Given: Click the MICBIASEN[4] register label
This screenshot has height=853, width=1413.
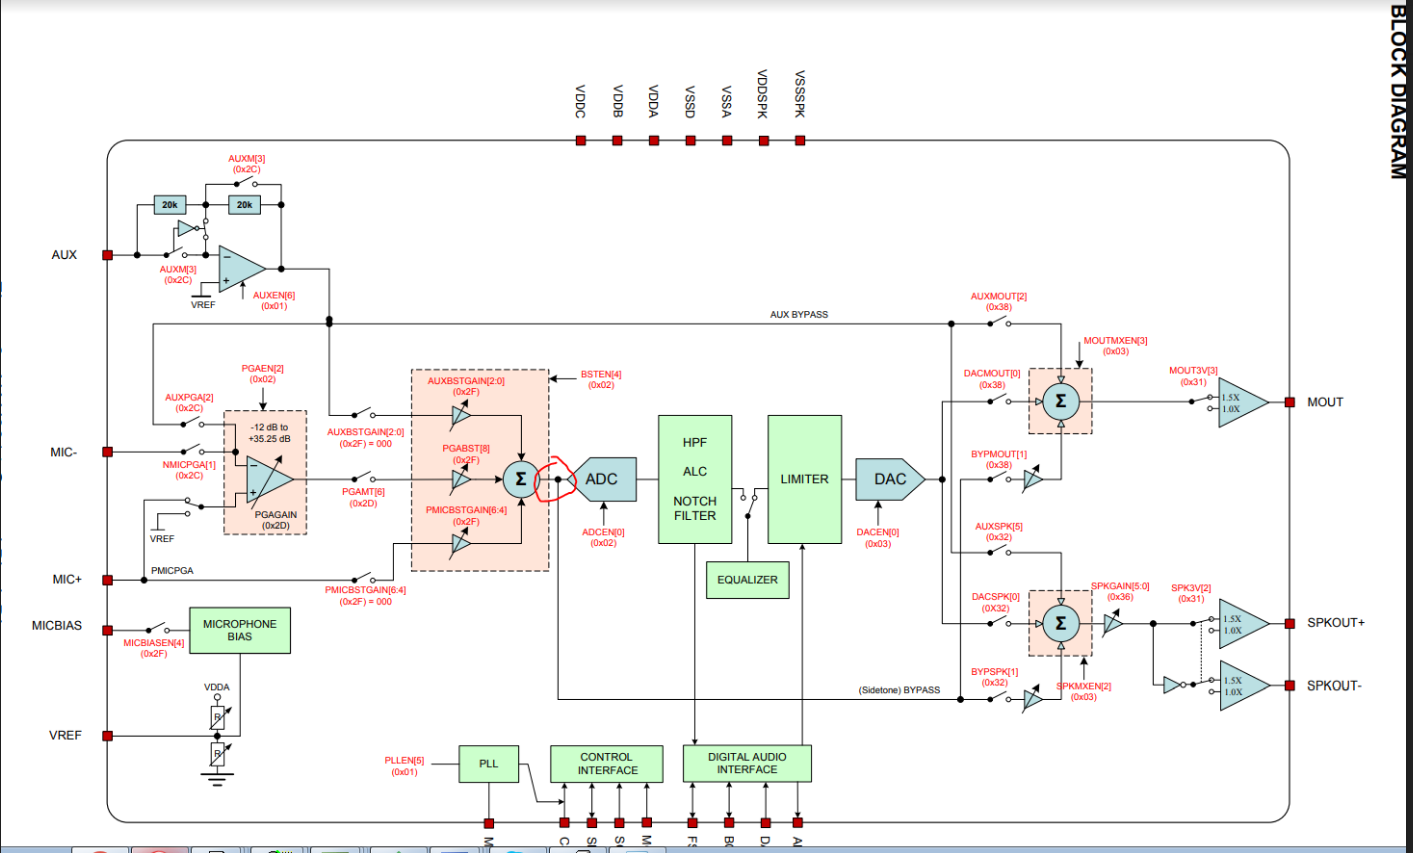Looking at the screenshot, I should click(x=154, y=648).
